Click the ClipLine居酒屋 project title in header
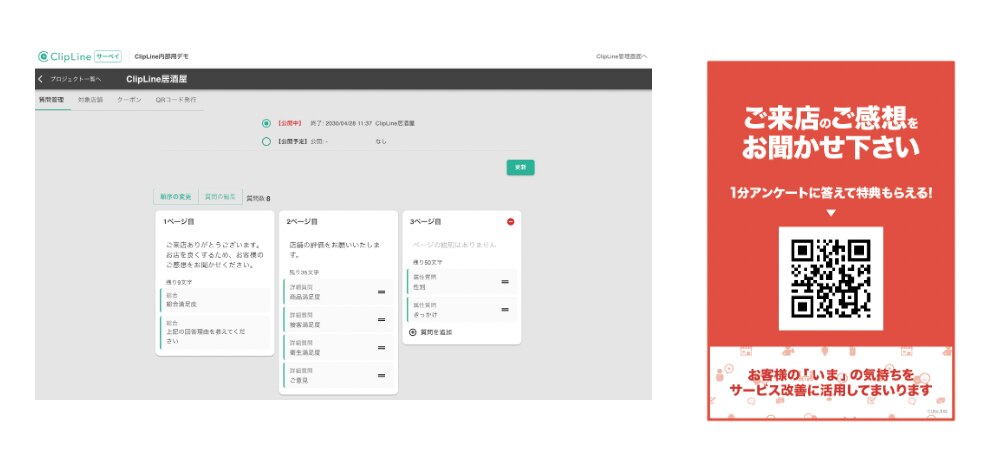 tap(157, 79)
